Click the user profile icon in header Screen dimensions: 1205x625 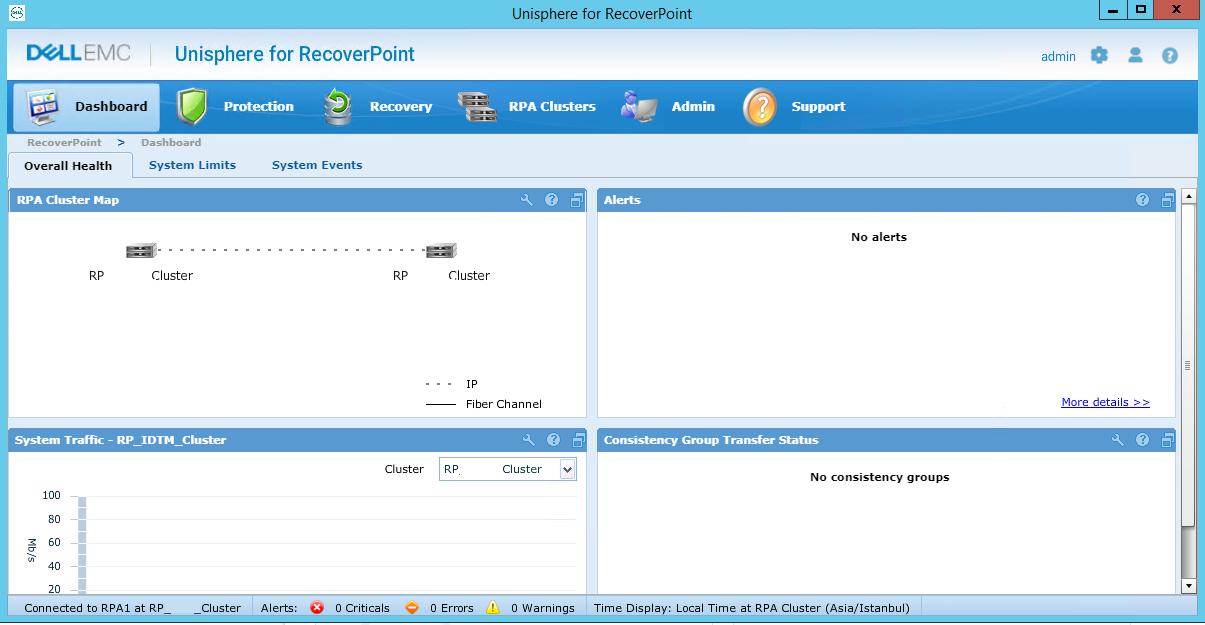(x=1135, y=55)
